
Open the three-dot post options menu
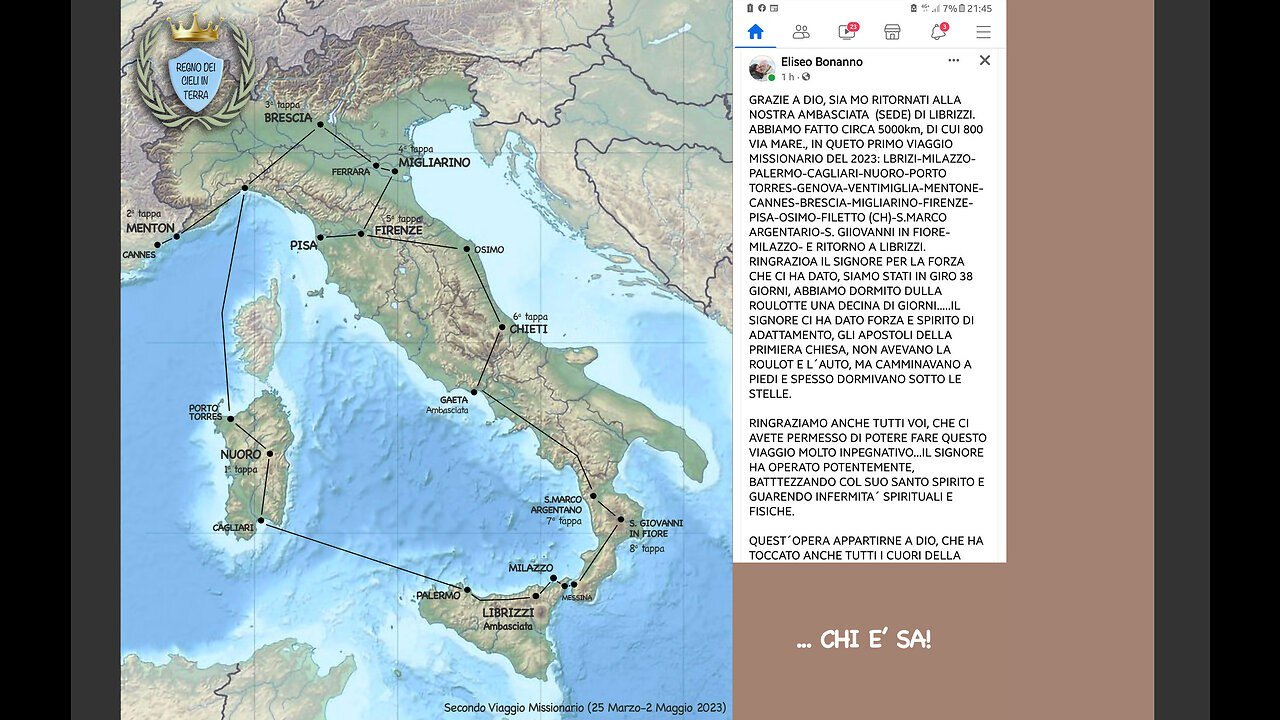(954, 60)
